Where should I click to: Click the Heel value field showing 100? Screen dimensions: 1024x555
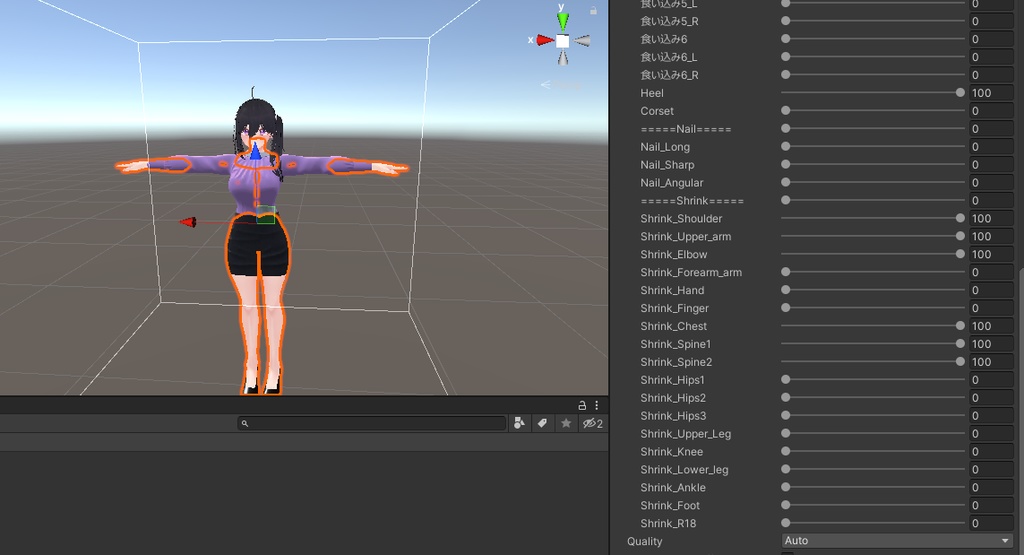[x=991, y=93]
